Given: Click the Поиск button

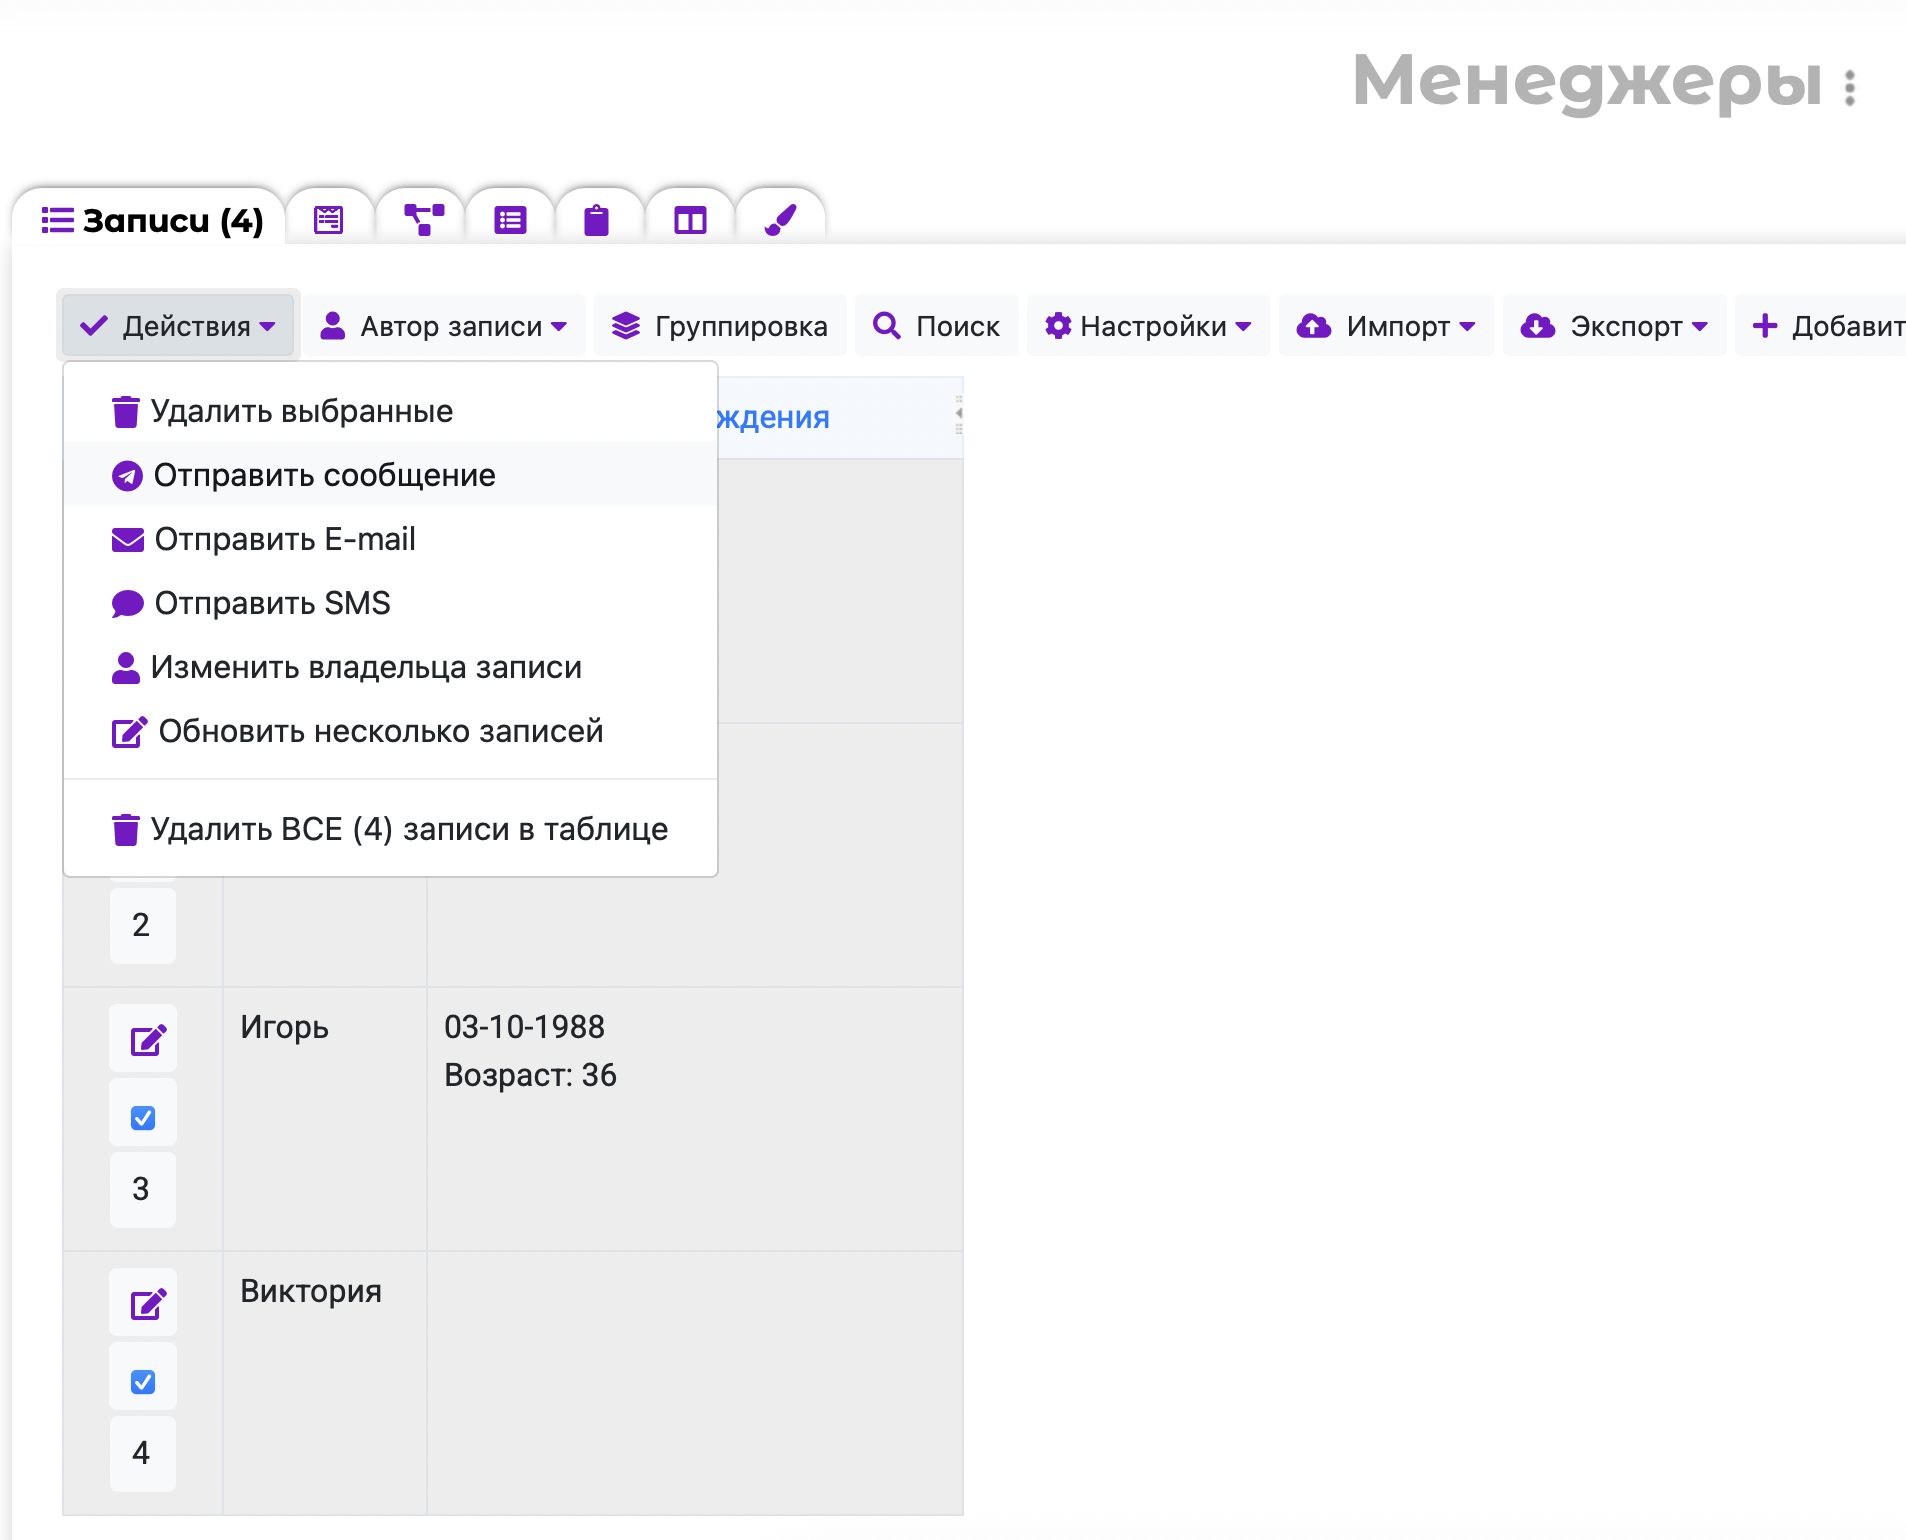Looking at the screenshot, I should coord(936,326).
